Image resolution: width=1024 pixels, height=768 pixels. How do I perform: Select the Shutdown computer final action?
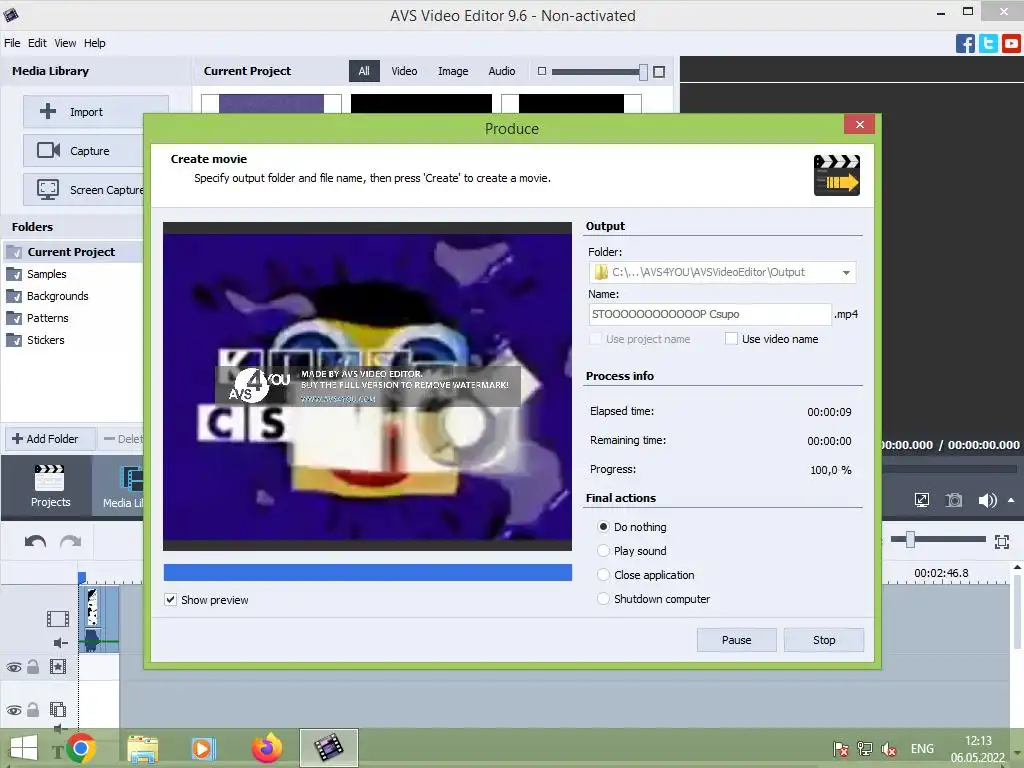point(603,599)
